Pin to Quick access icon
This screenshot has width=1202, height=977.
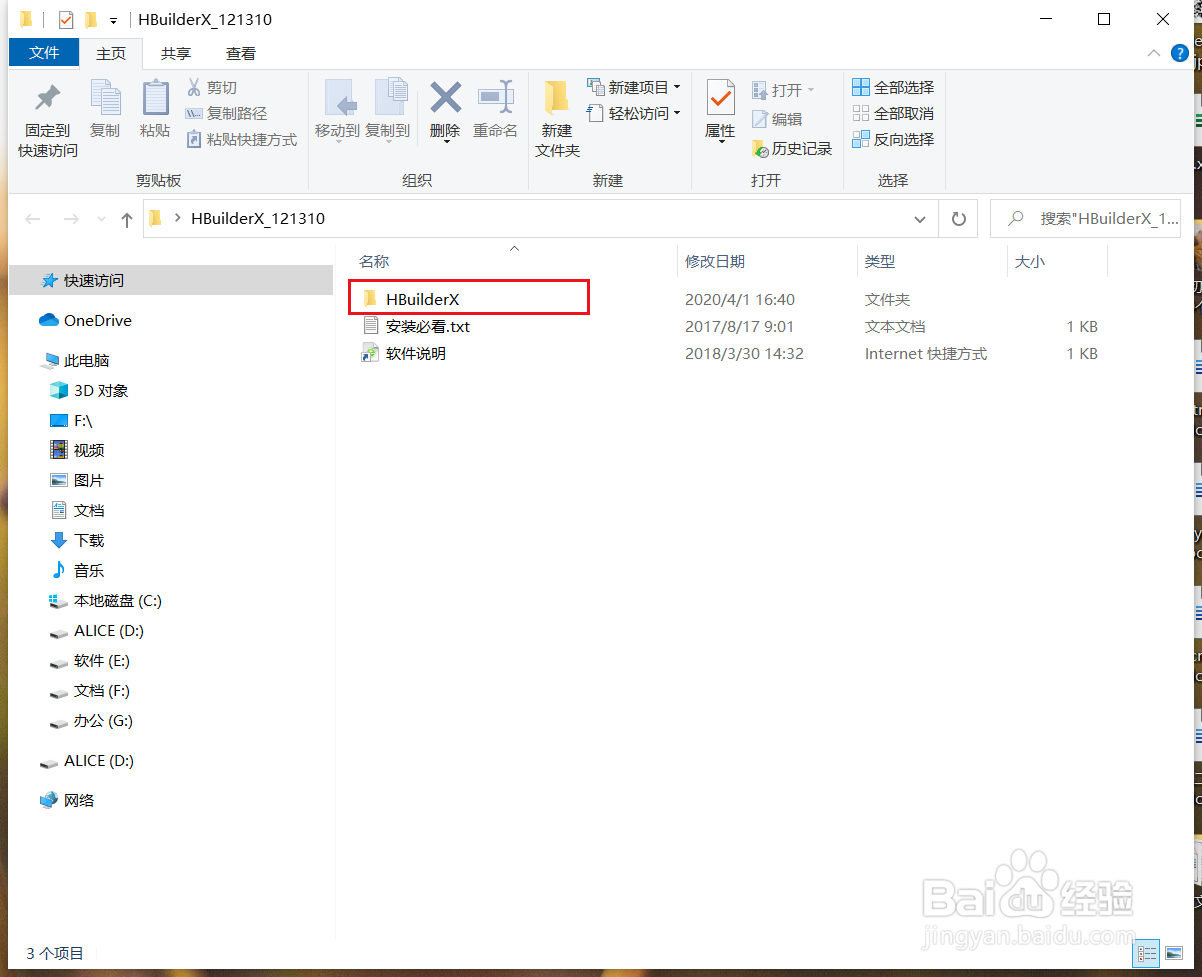(x=47, y=98)
